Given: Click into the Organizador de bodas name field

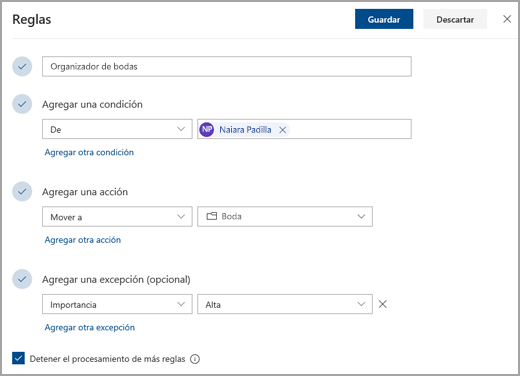Looking at the screenshot, I should [x=227, y=67].
